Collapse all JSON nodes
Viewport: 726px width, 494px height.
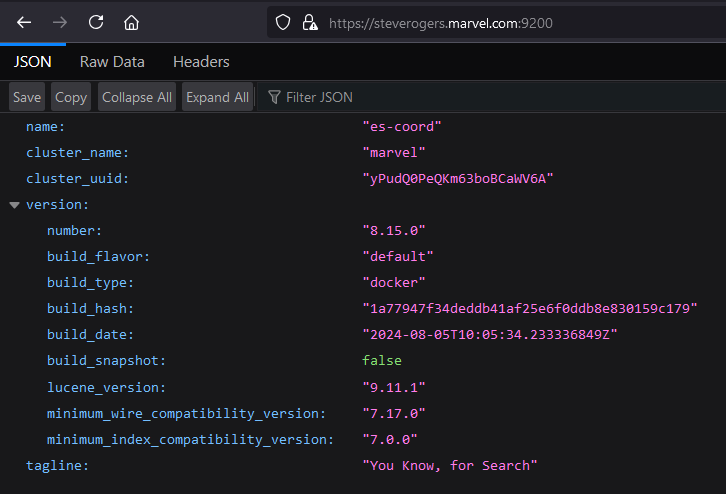pos(137,97)
